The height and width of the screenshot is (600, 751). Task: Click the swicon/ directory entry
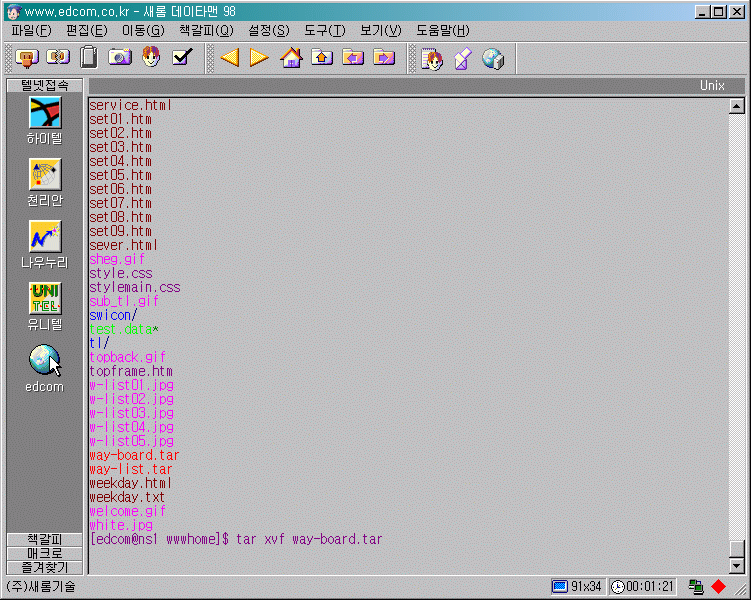pos(113,315)
